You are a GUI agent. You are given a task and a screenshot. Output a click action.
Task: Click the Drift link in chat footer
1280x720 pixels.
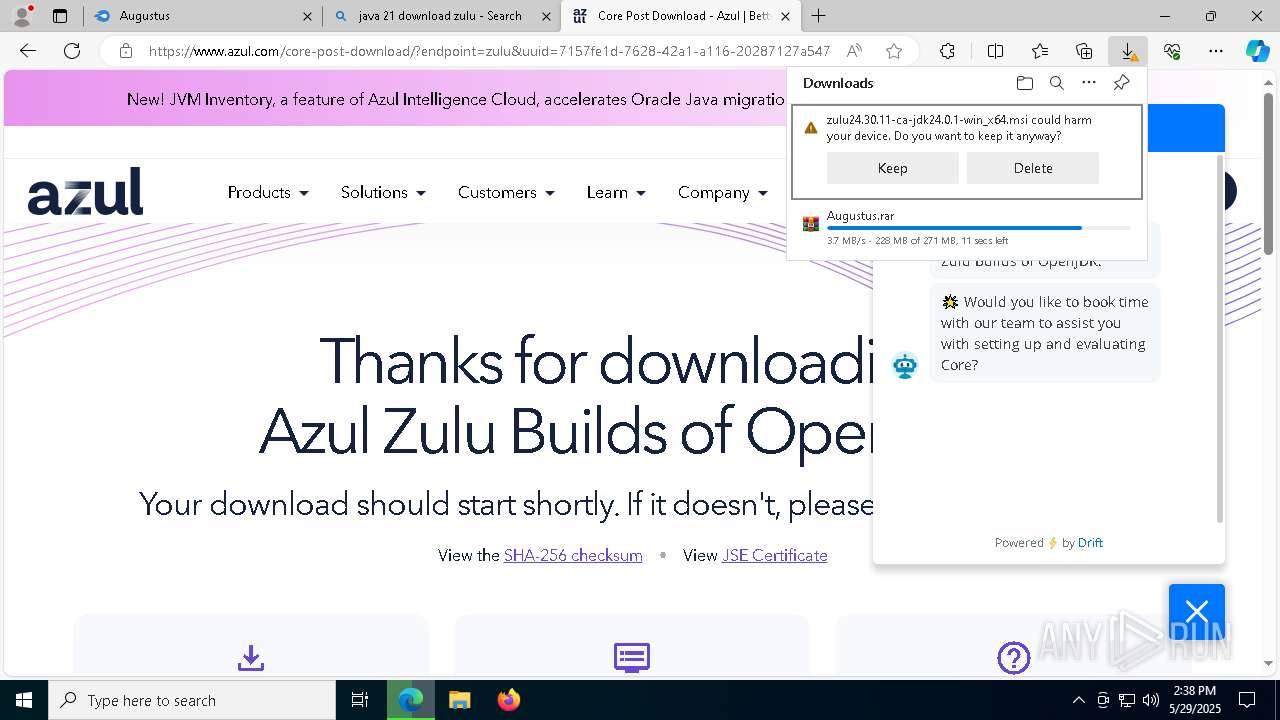tap(1090, 542)
